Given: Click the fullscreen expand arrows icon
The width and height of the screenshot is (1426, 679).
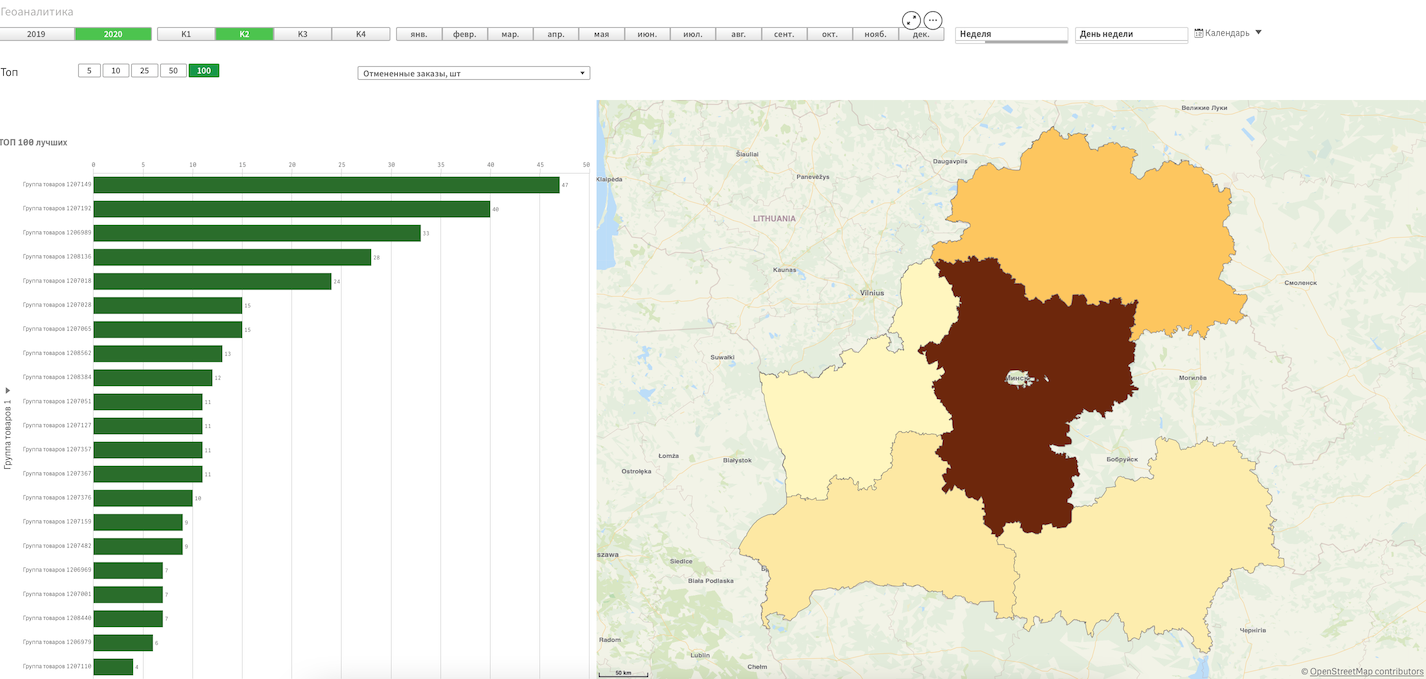Looking at the screenshot, I should tap(911, 20).
